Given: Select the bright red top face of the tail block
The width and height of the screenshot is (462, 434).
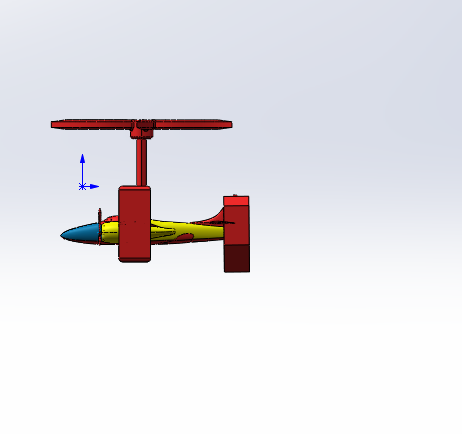Looking at the screenshot, I should click(x=236, y=201).
